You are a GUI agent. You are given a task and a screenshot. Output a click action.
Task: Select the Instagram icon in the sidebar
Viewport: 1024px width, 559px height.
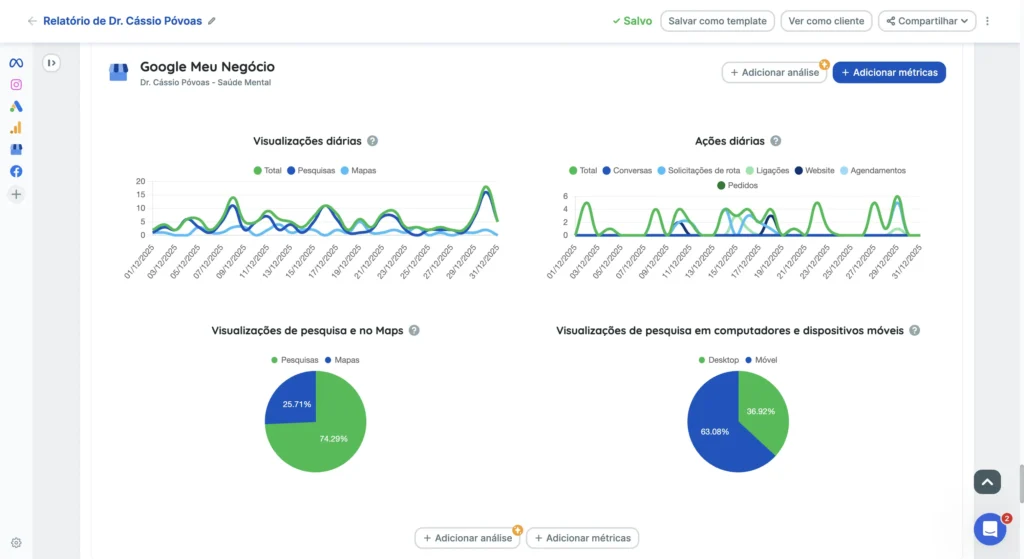[16, 85]
